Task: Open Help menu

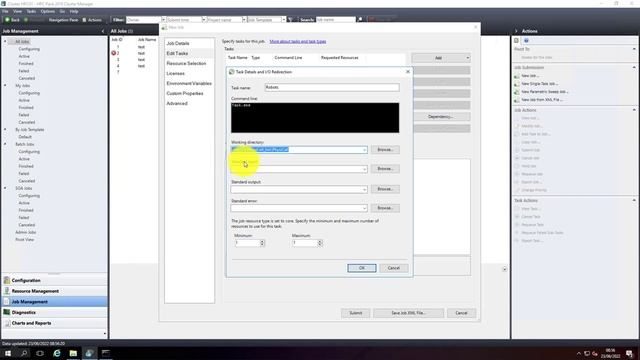Action: (74, 11)
